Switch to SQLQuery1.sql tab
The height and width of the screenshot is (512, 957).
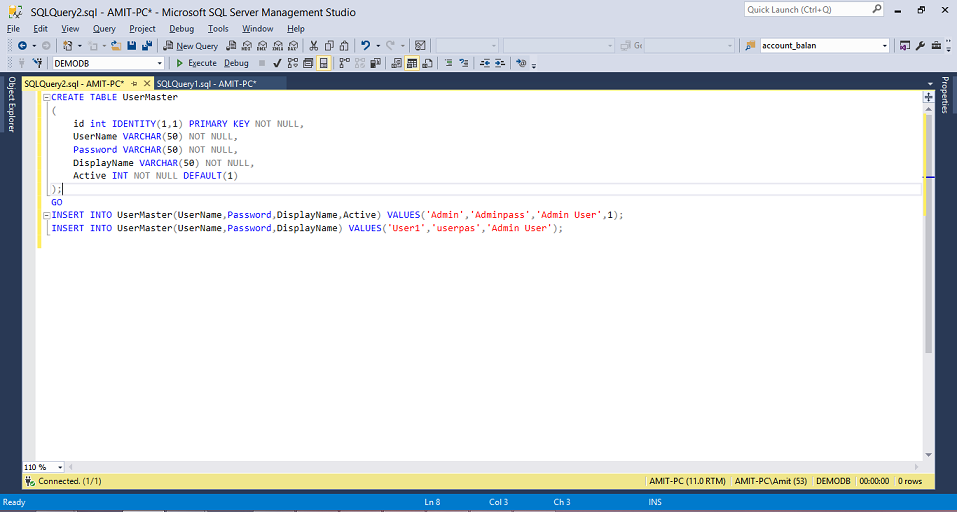coord(206,84)
